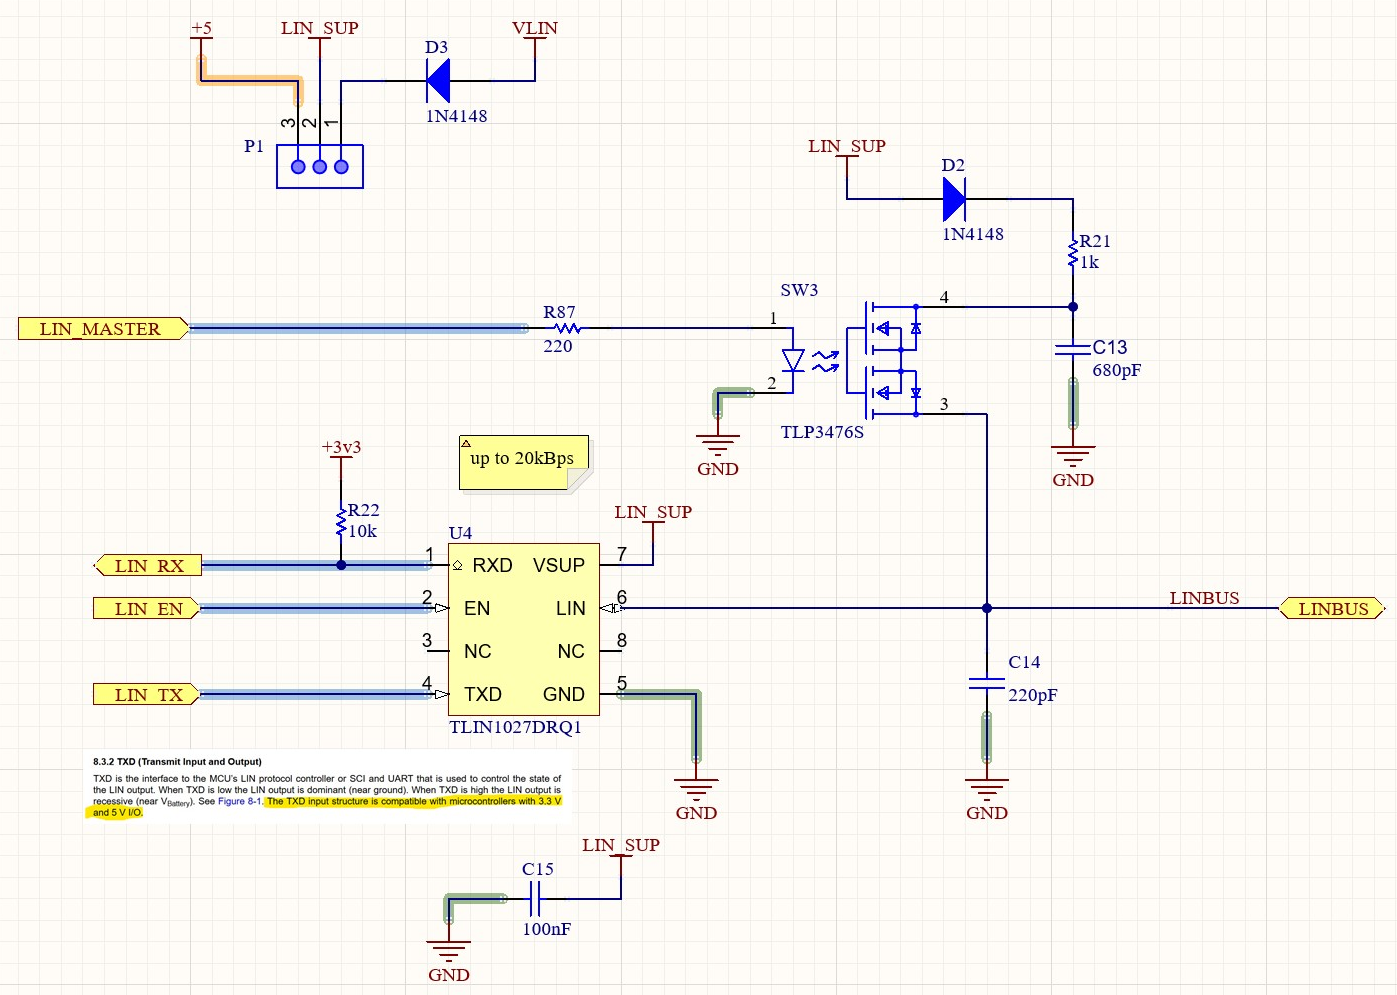Image resolution: width=1397 pixels, height=995 pixels.
Task: Select the C13 680pF capacitor symbol
Action: coord(1073,349)
